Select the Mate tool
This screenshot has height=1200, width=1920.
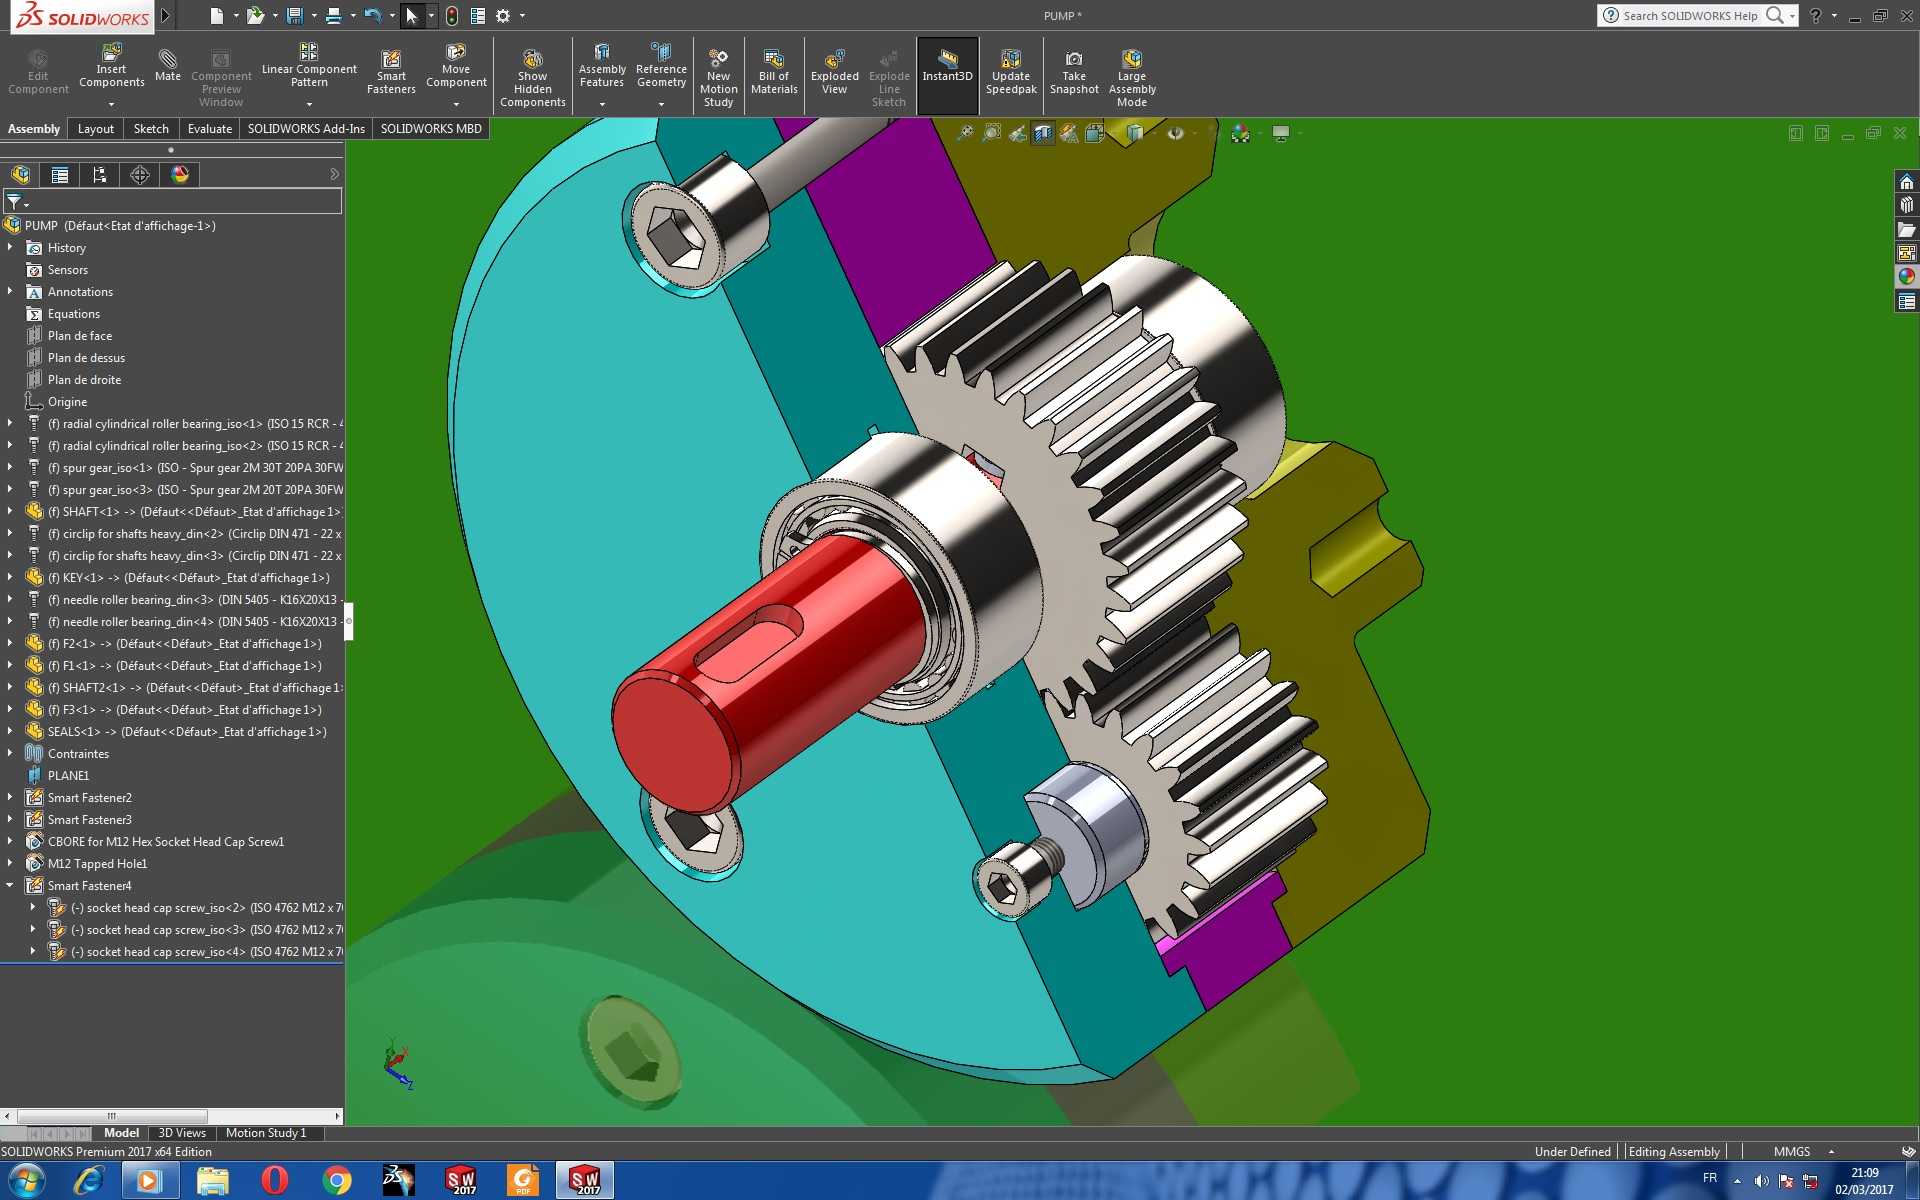tap(168, 64)
